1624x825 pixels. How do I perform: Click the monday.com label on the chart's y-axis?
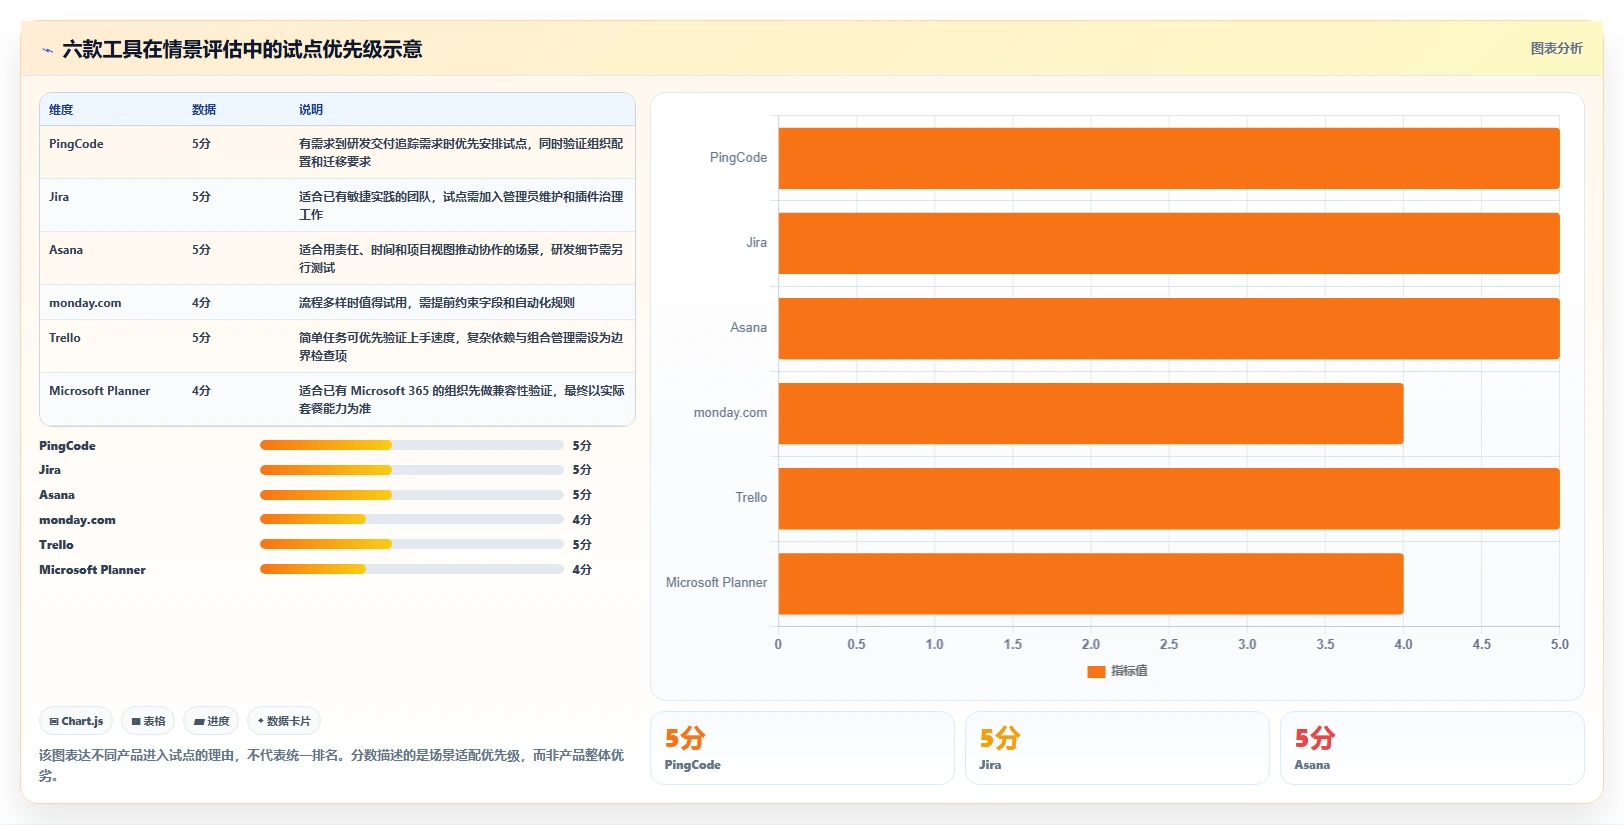tap(730, 413)
